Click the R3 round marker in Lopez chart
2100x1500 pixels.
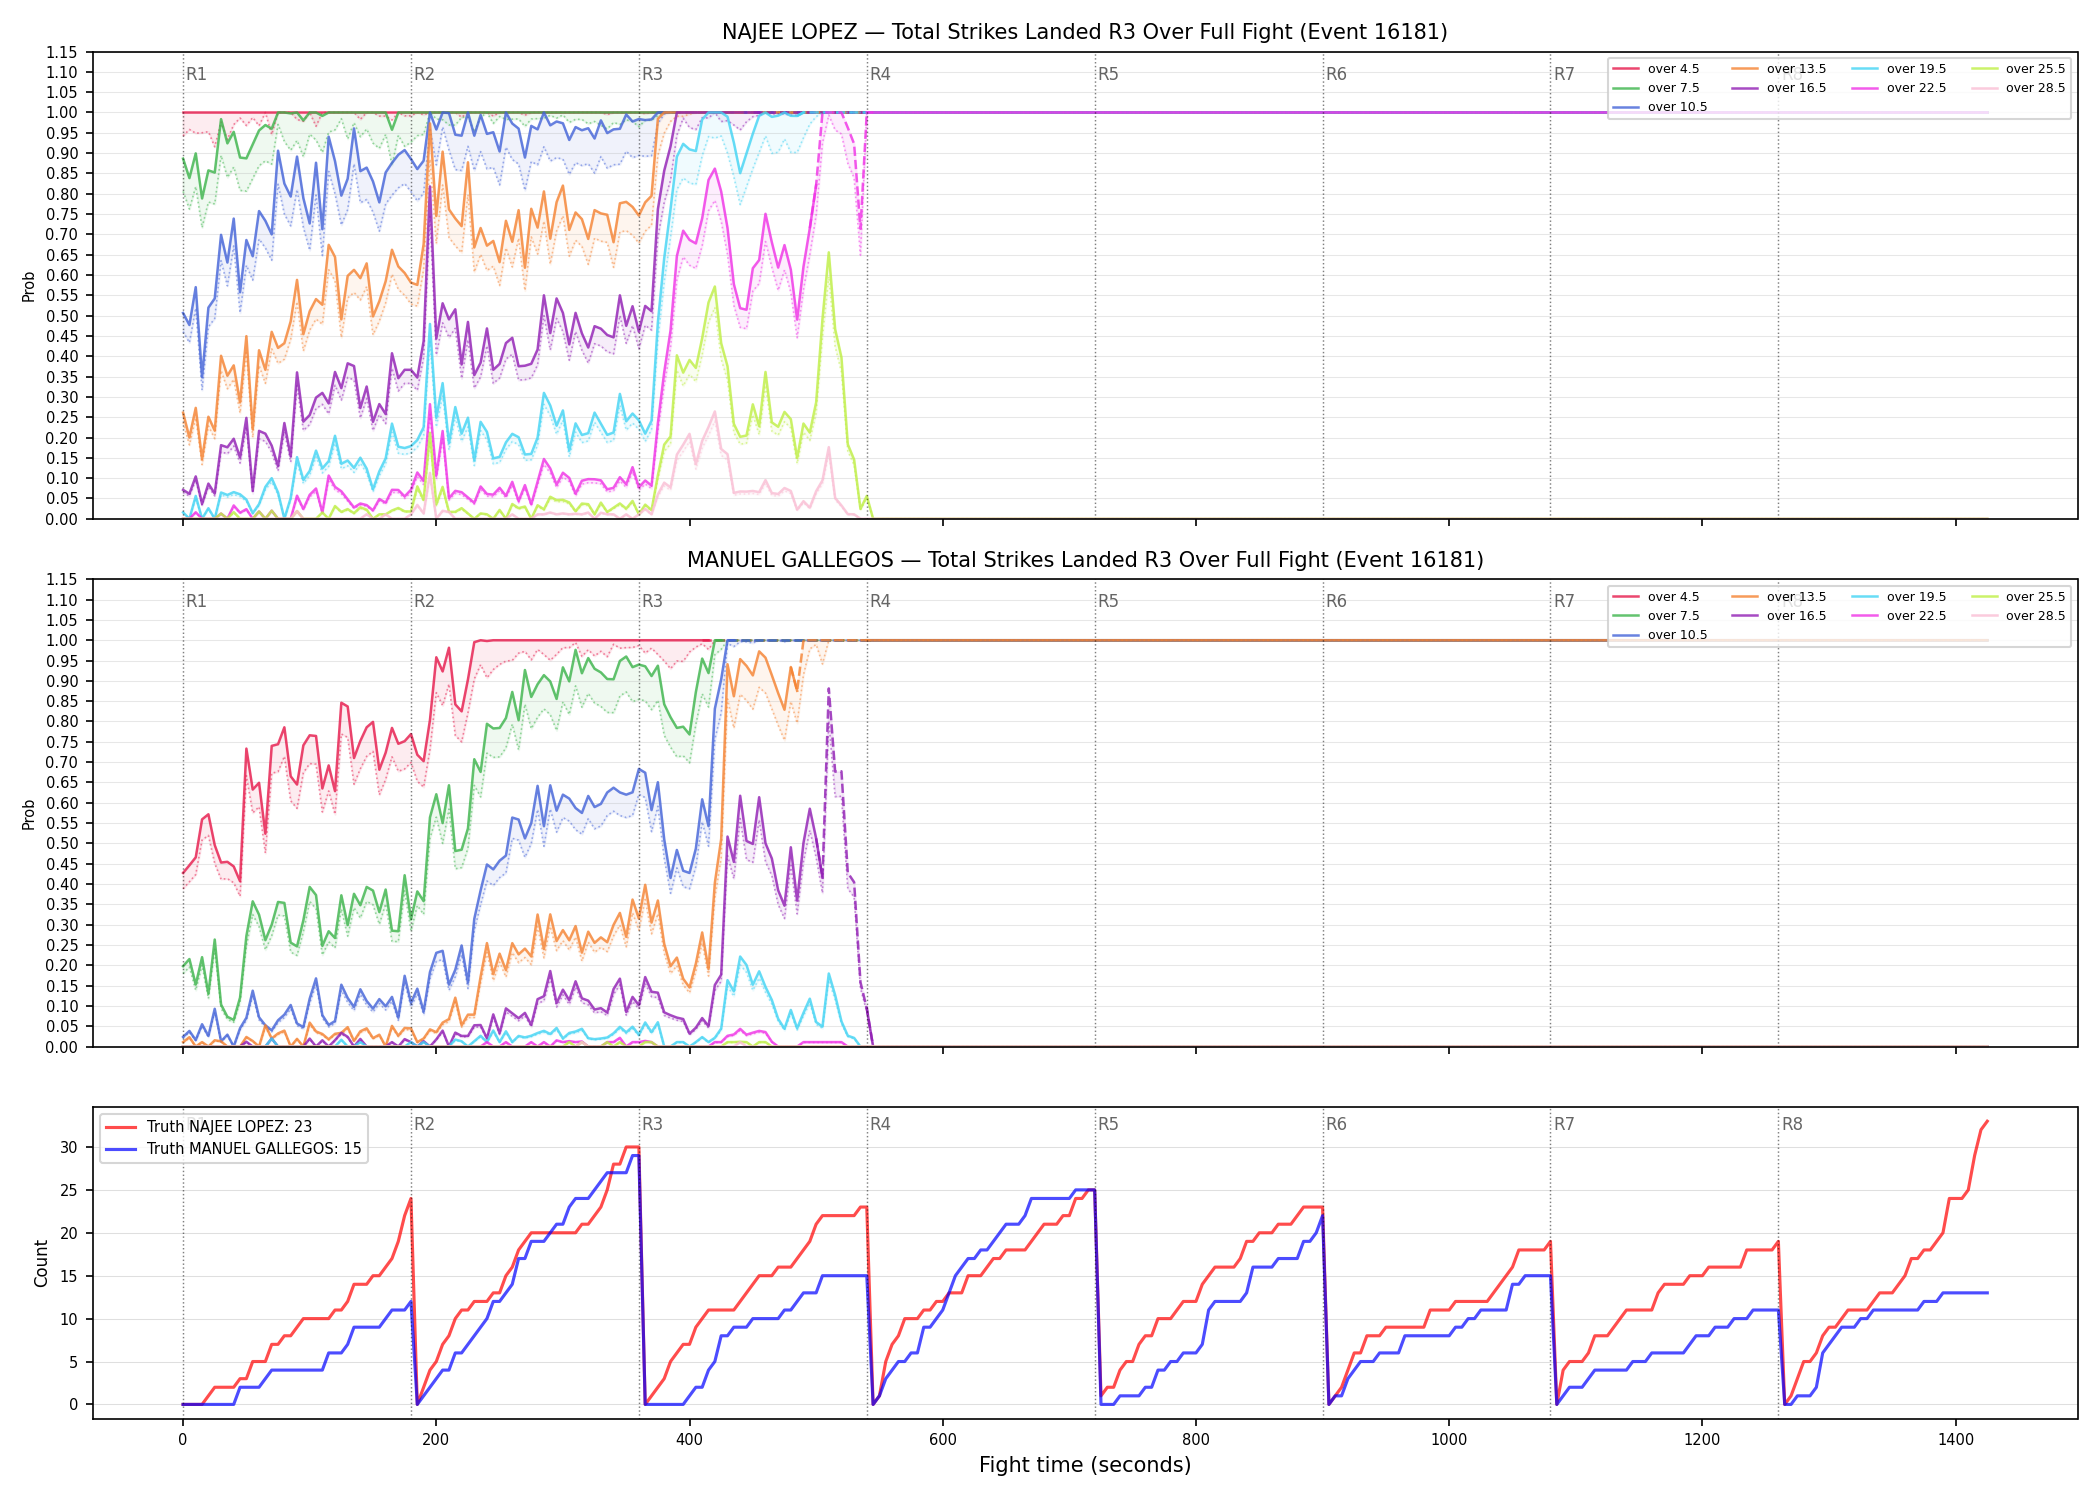click(x=652, y=74)
